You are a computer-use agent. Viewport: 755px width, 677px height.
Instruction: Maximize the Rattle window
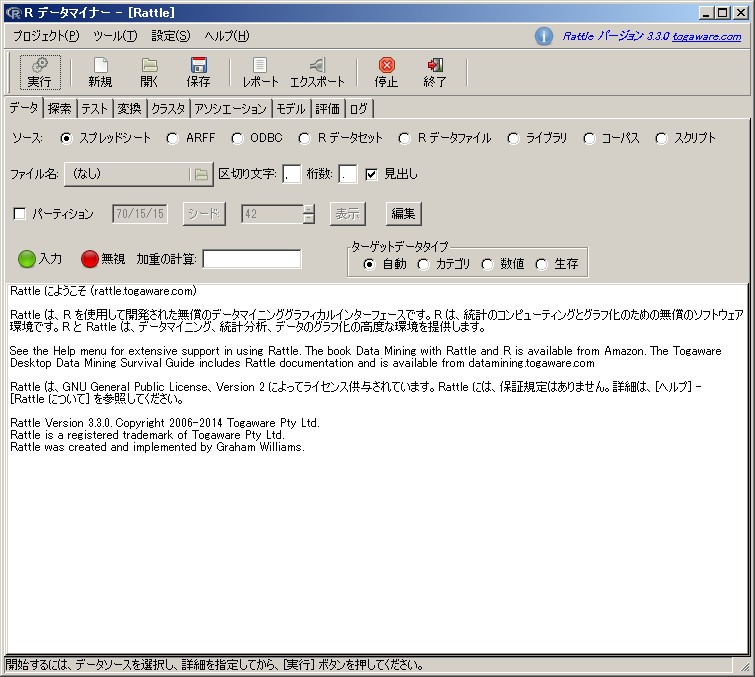click(723, 13)
